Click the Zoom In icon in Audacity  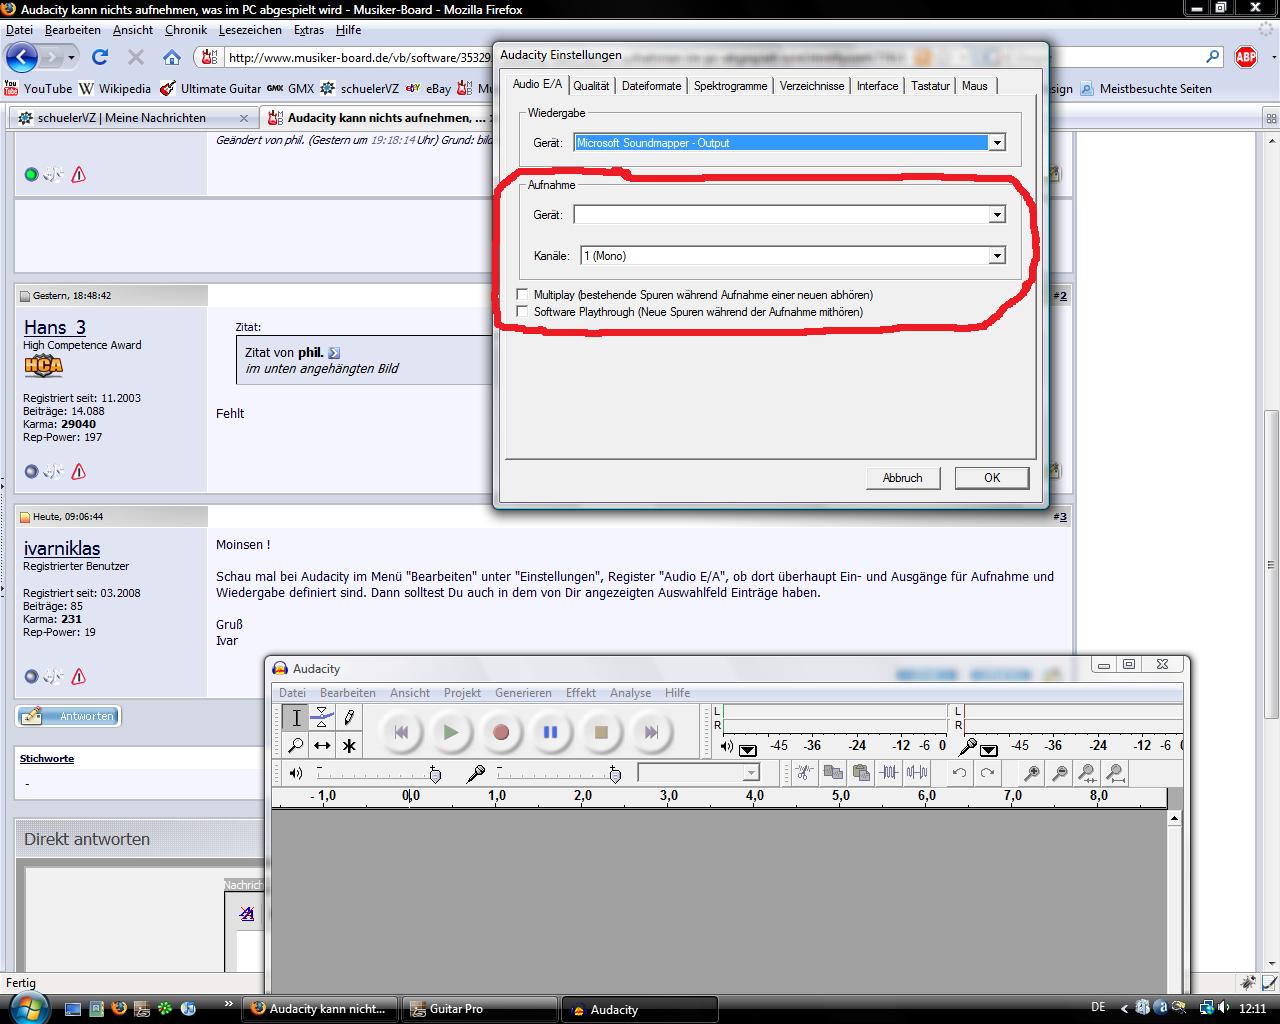(1031, 772)
